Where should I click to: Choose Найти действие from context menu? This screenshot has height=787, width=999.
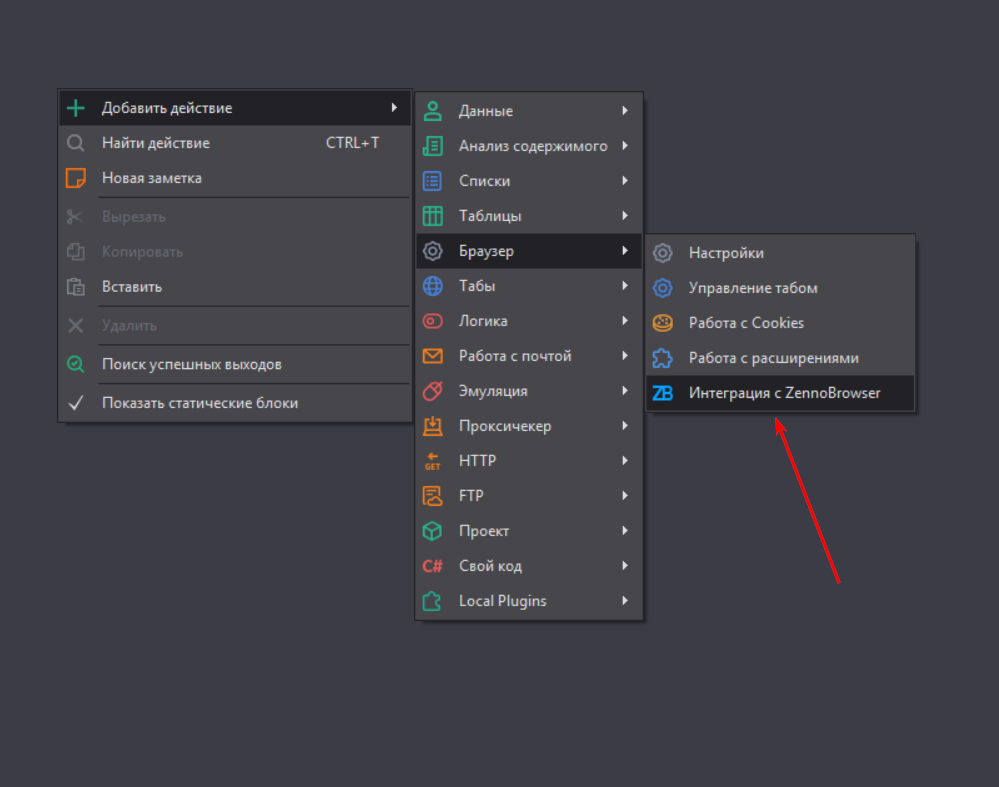tap(156, 143)
